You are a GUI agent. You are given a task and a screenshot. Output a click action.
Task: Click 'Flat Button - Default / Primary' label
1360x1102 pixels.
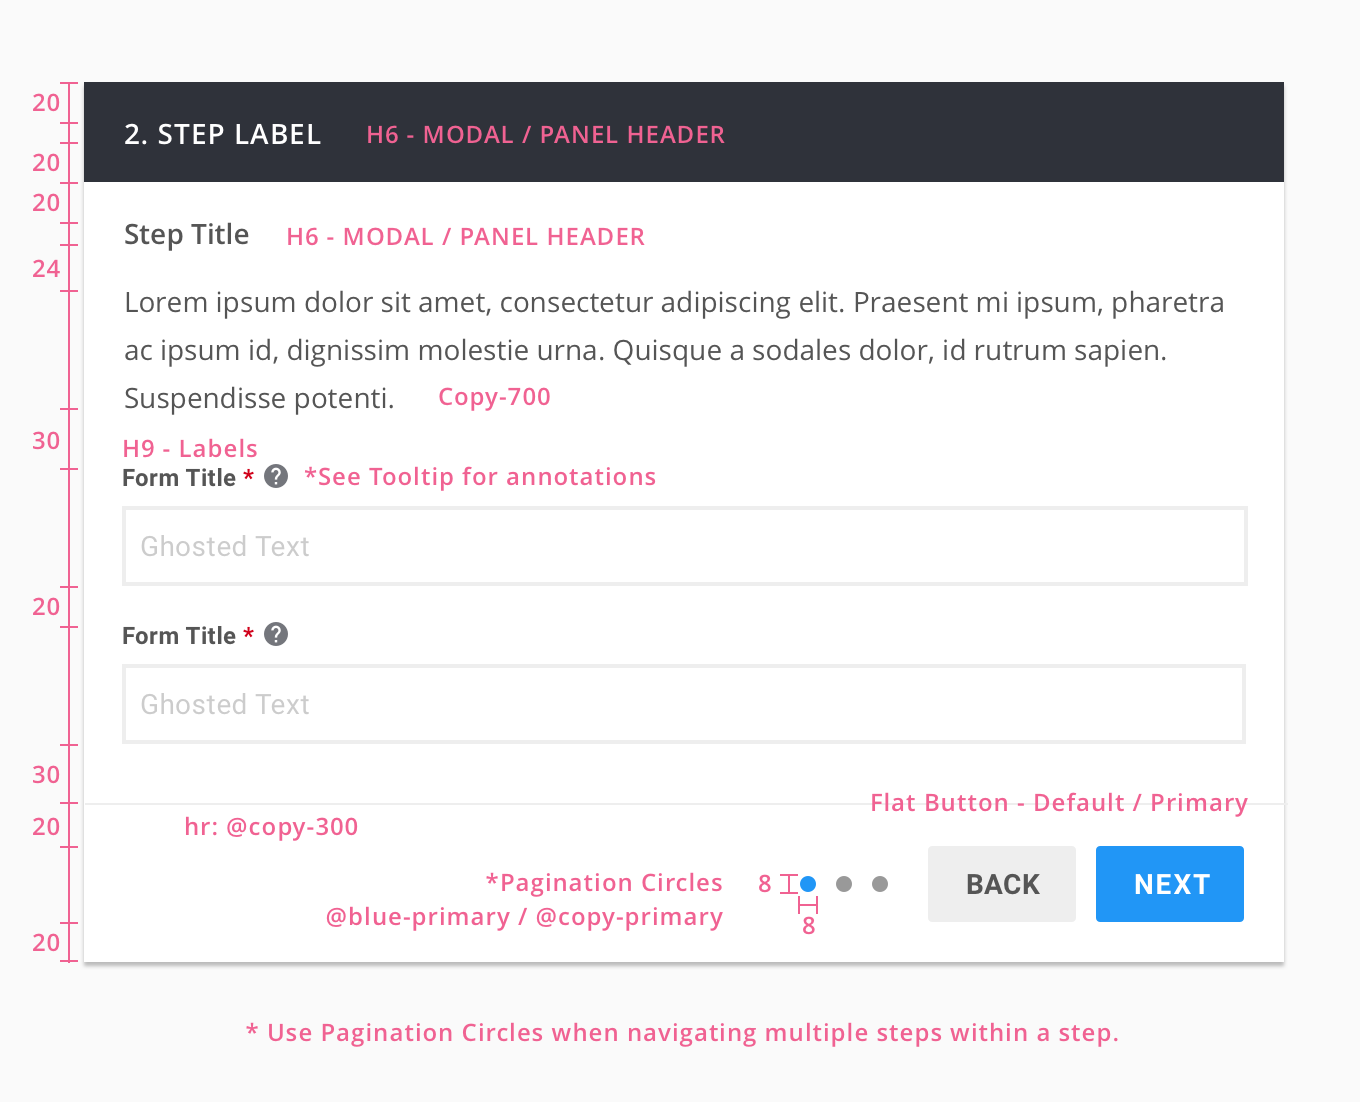1059,803
